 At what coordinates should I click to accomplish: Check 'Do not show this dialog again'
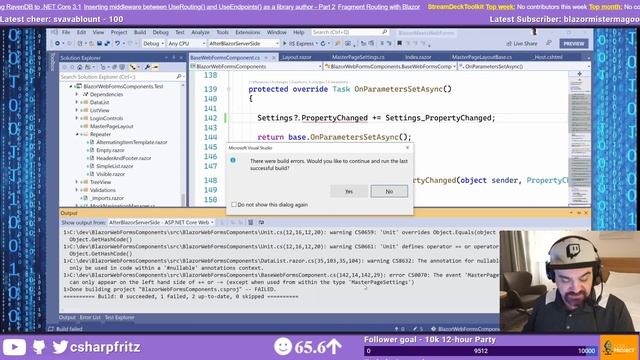[234, 204]
